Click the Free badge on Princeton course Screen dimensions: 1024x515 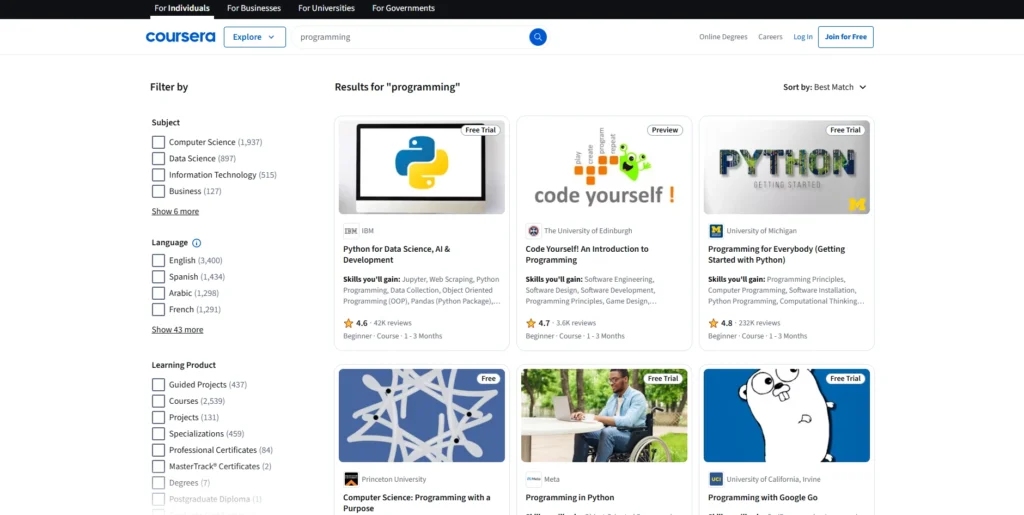click(x=488, y=379)
